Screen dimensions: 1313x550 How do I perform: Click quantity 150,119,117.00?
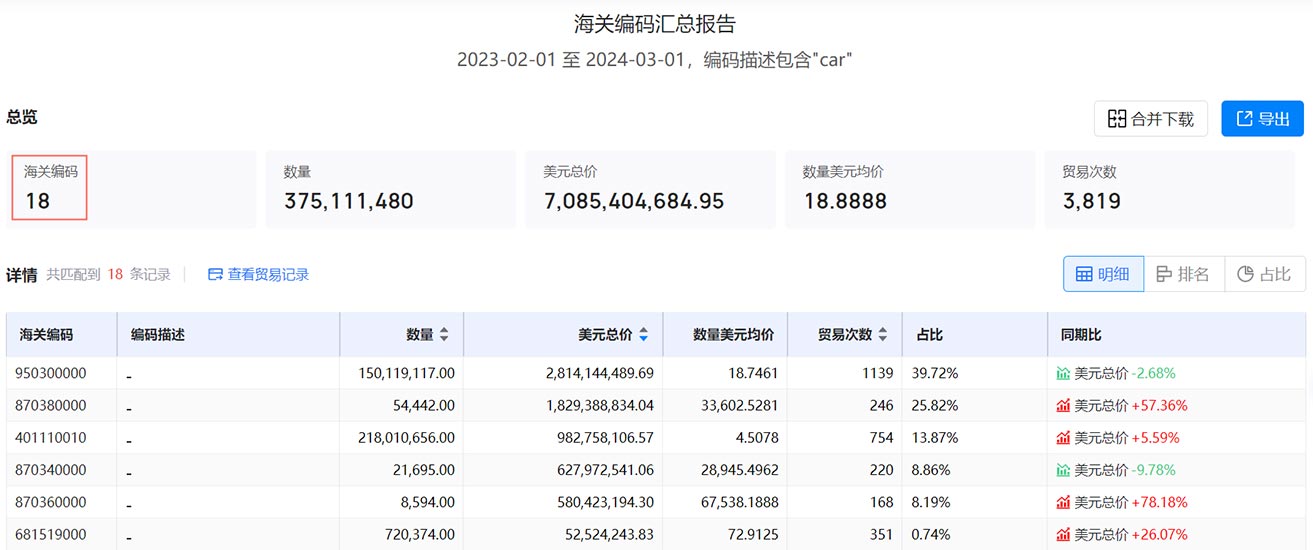406,373
